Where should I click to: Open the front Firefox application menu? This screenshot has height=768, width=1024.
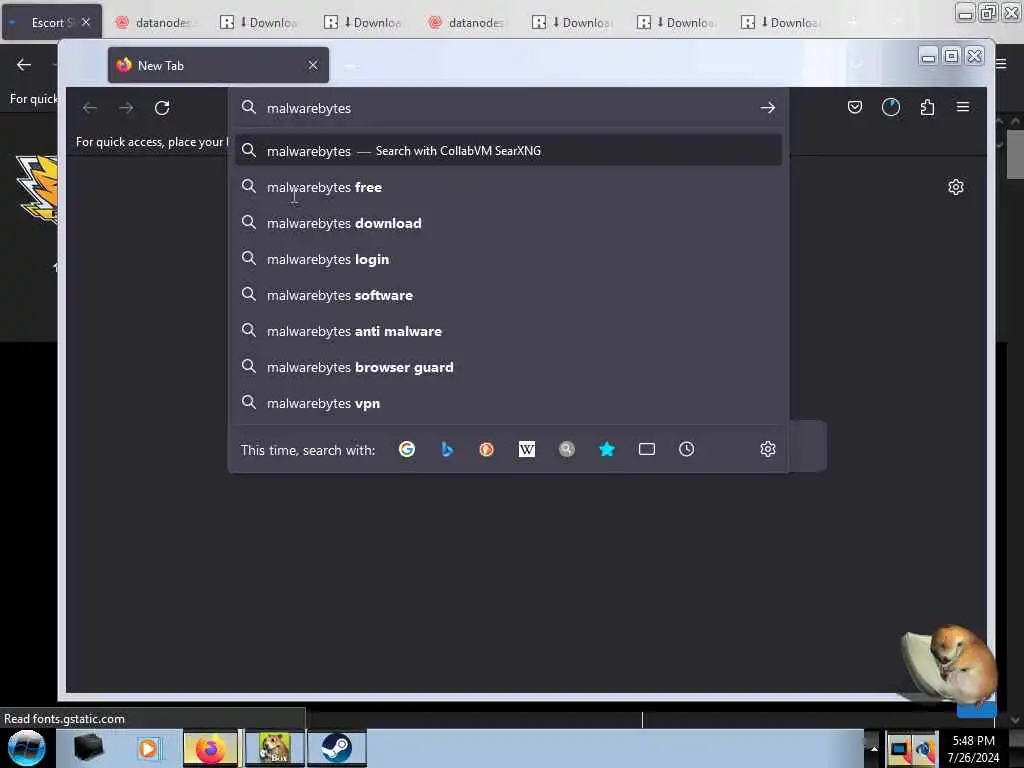(x=963, y=107)
